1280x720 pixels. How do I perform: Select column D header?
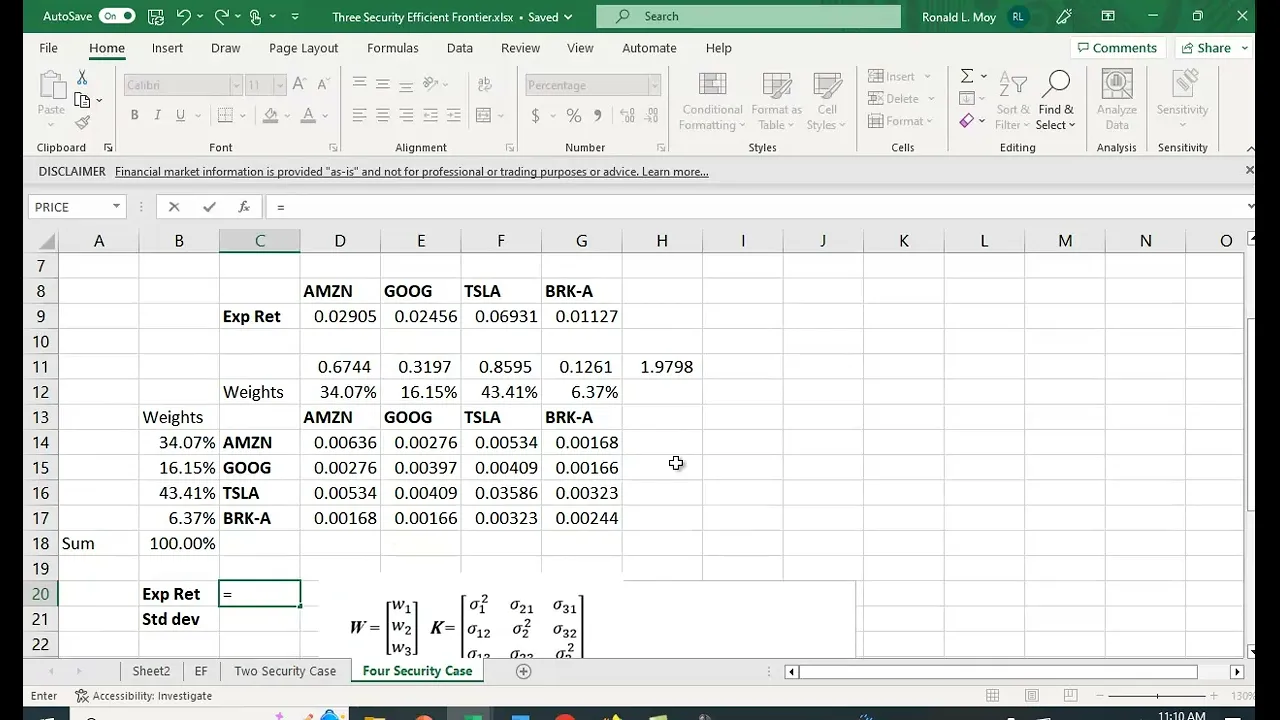[340, 241]
